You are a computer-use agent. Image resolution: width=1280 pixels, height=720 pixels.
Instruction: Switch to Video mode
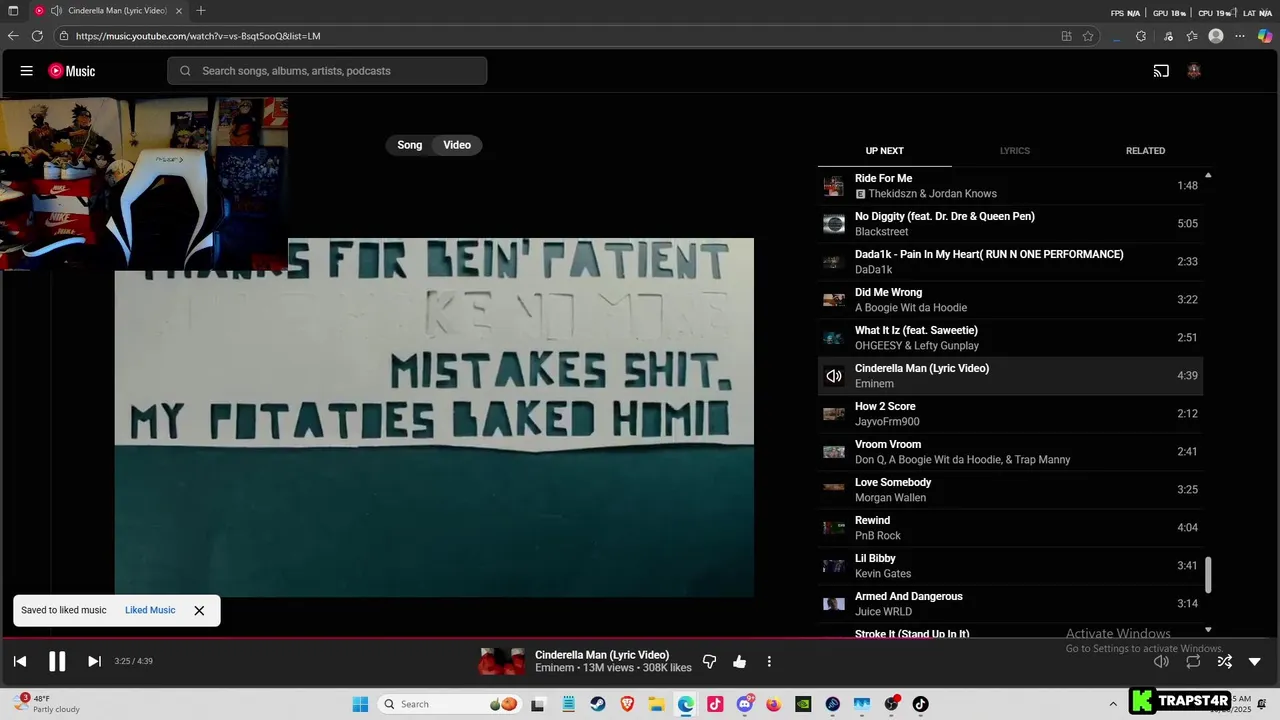tap(457, 145)
